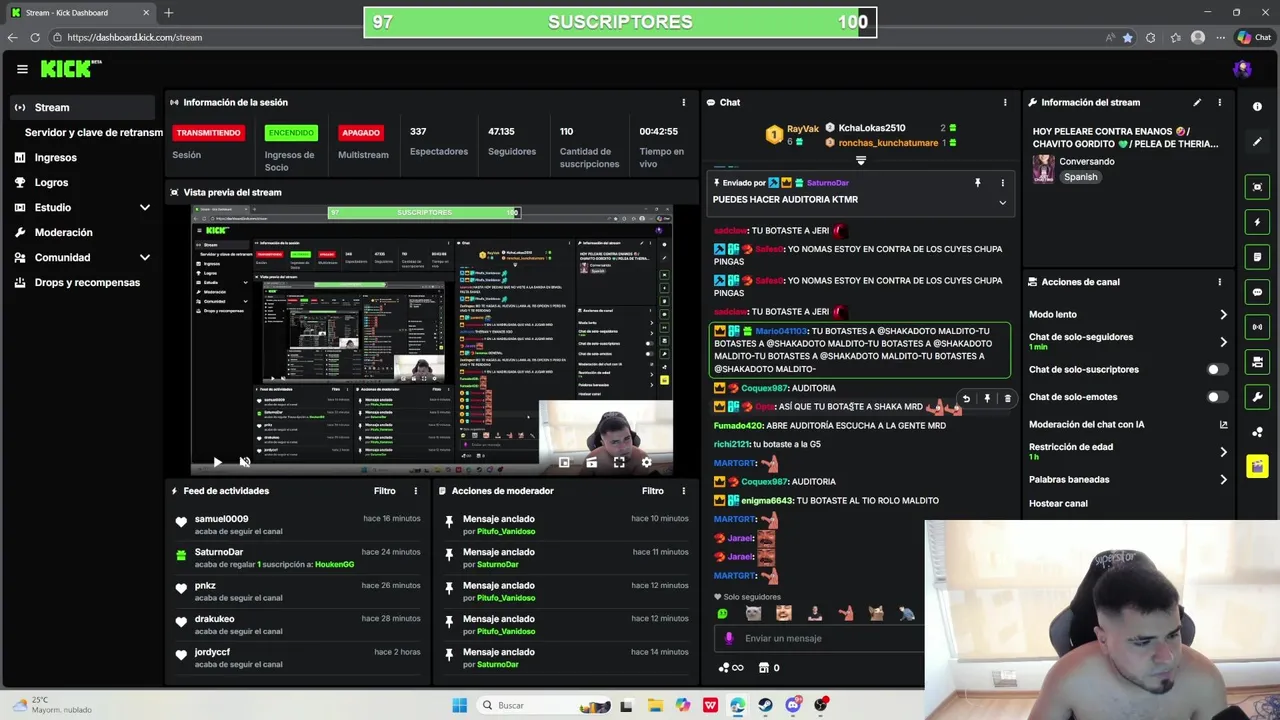This screenshot has width=1280, height=720.
Task: Click Enviar un mensaje input field
Action: pos(818,638)
